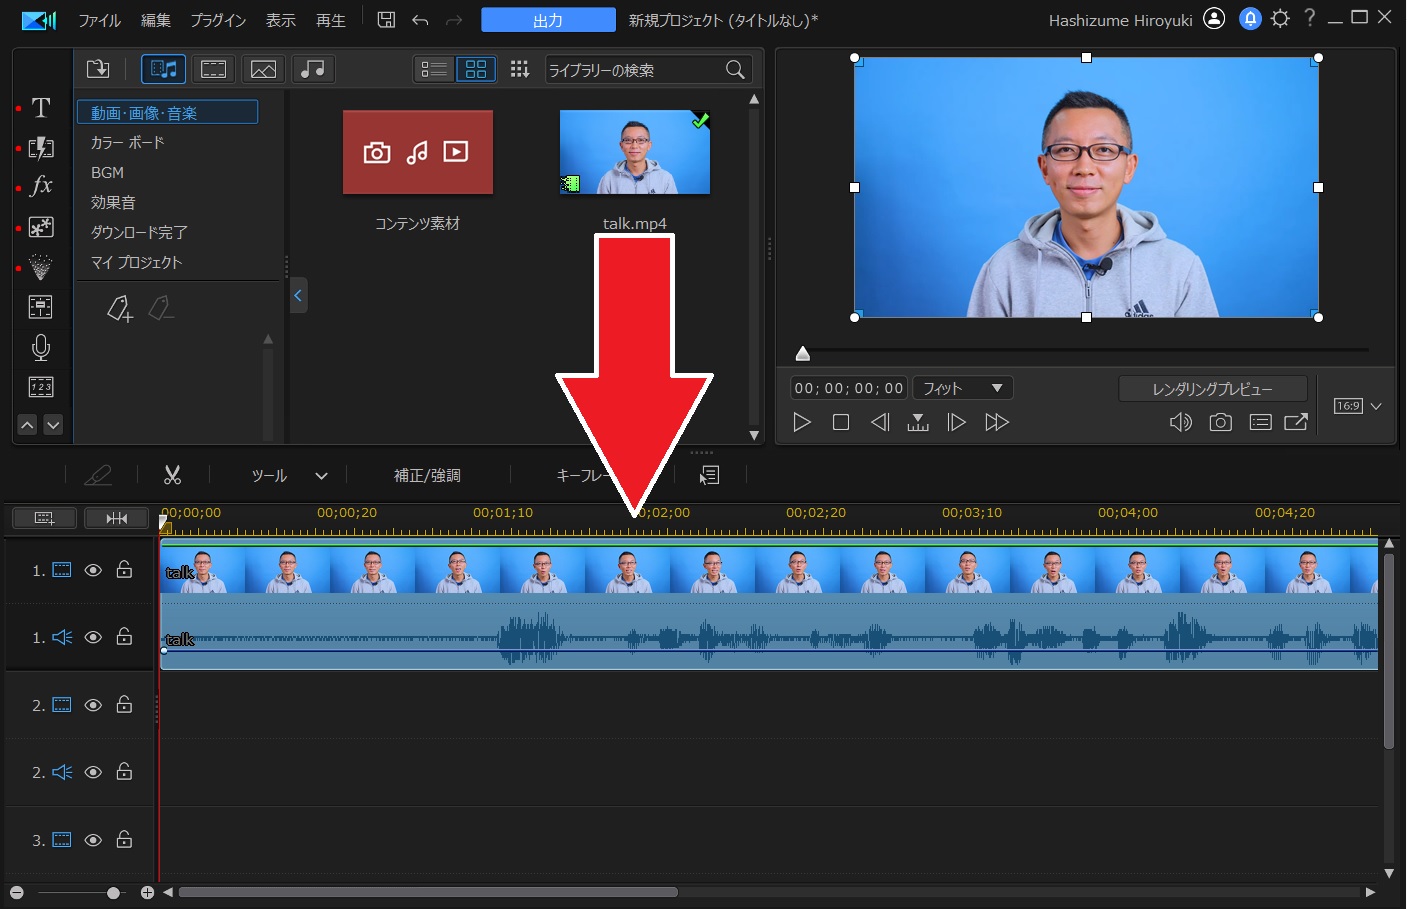Click the rooms sidebar up arrow
Image resolution: width=1407 pixels, height=909 pixels.
point(28,425)
